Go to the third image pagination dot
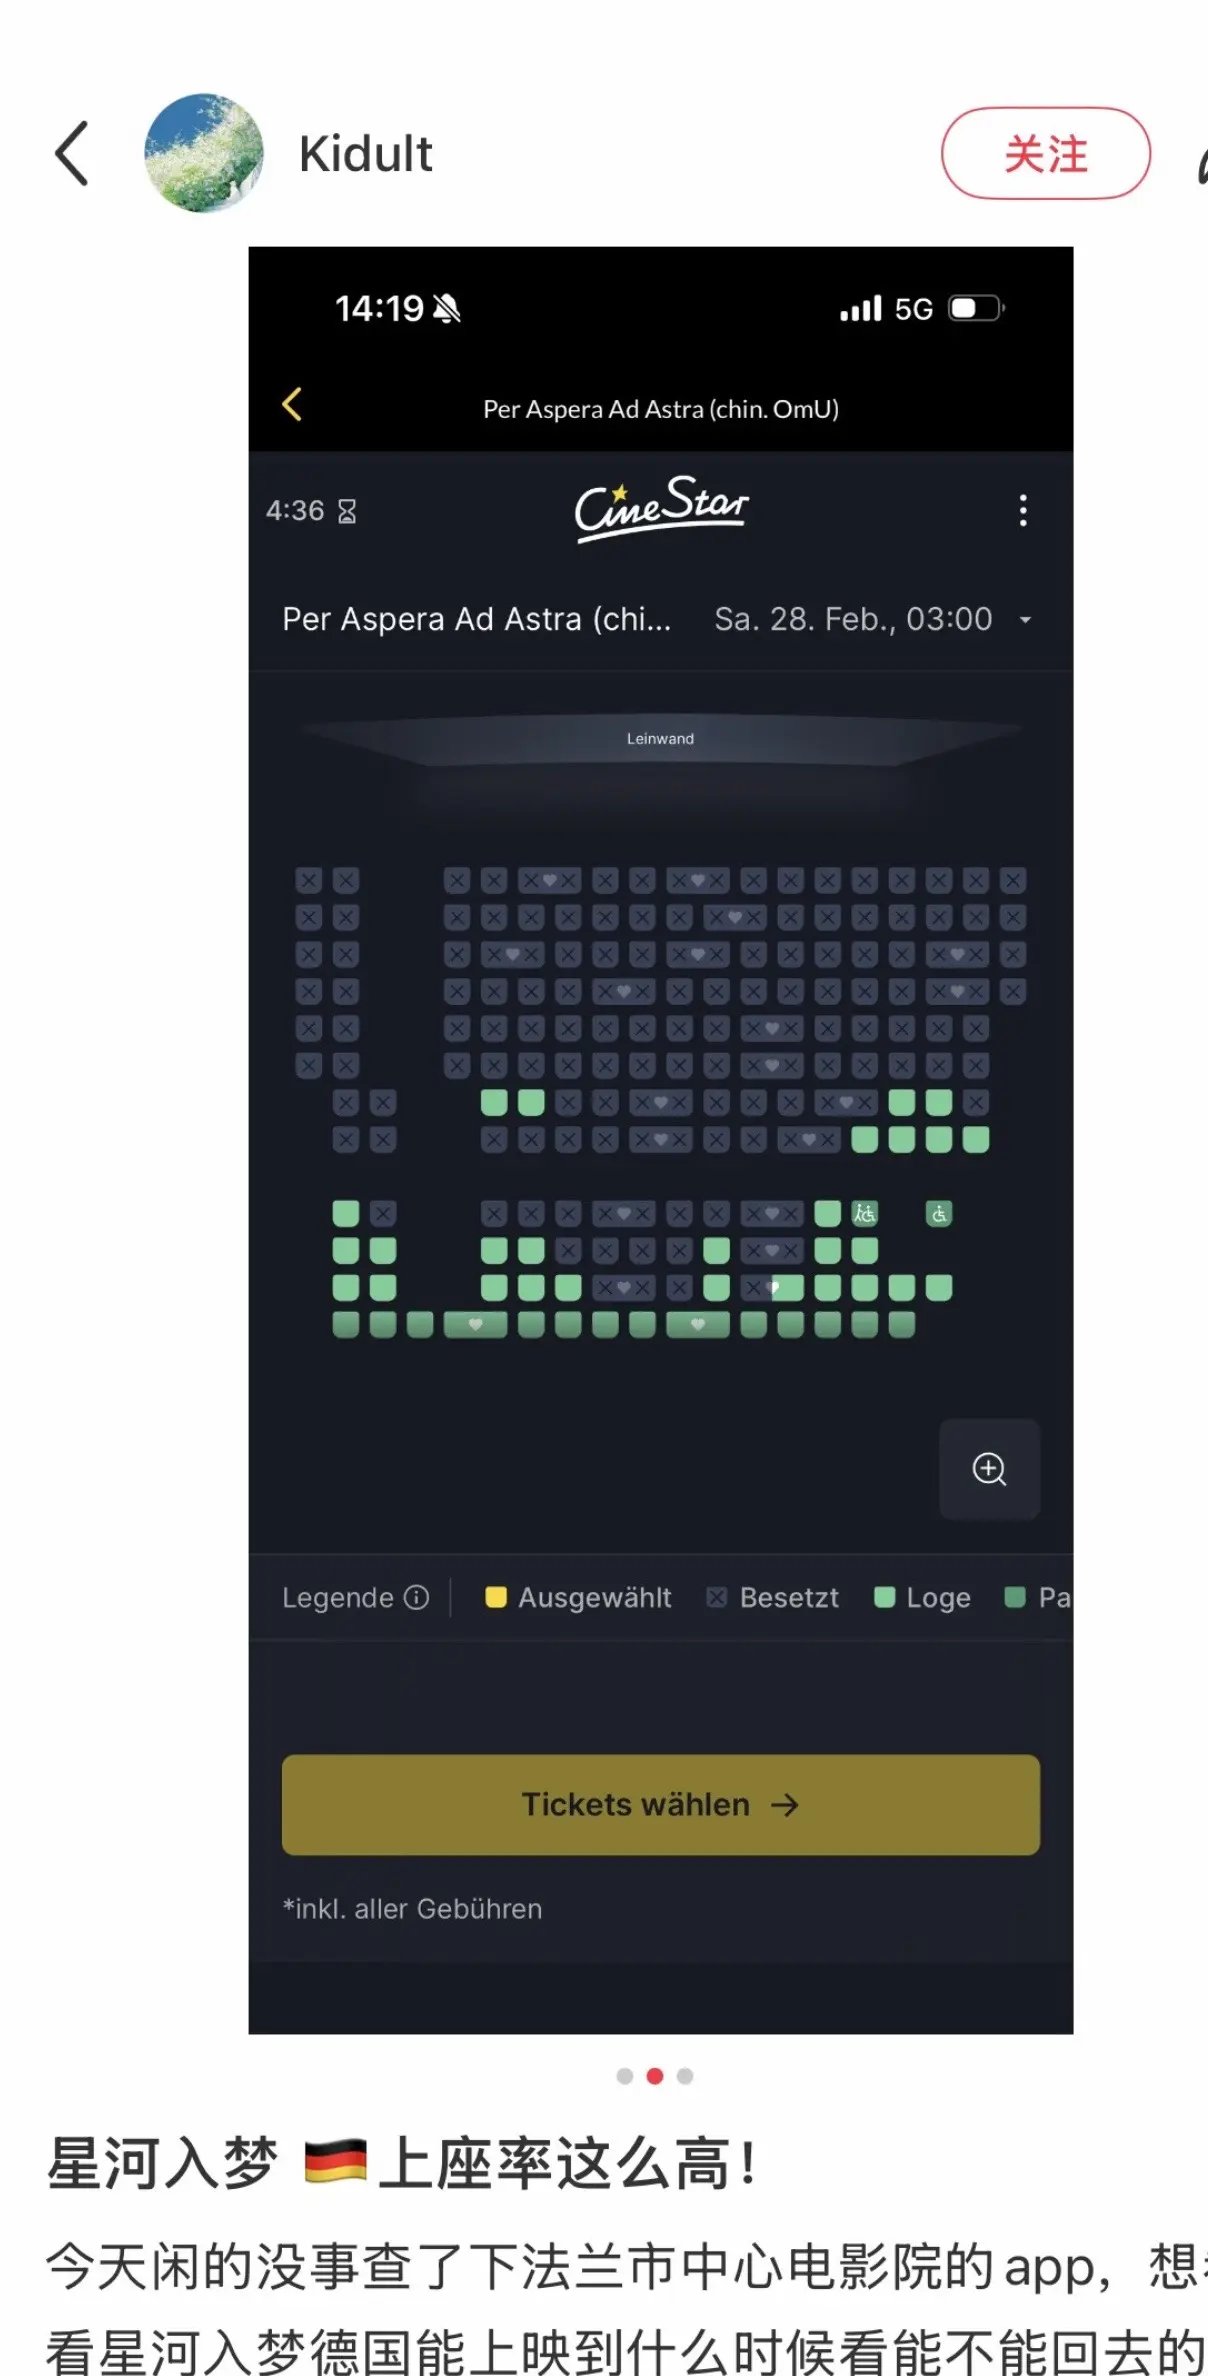The height and width of the screenshot is (2376, 1208). click(x=685, y=2075)
